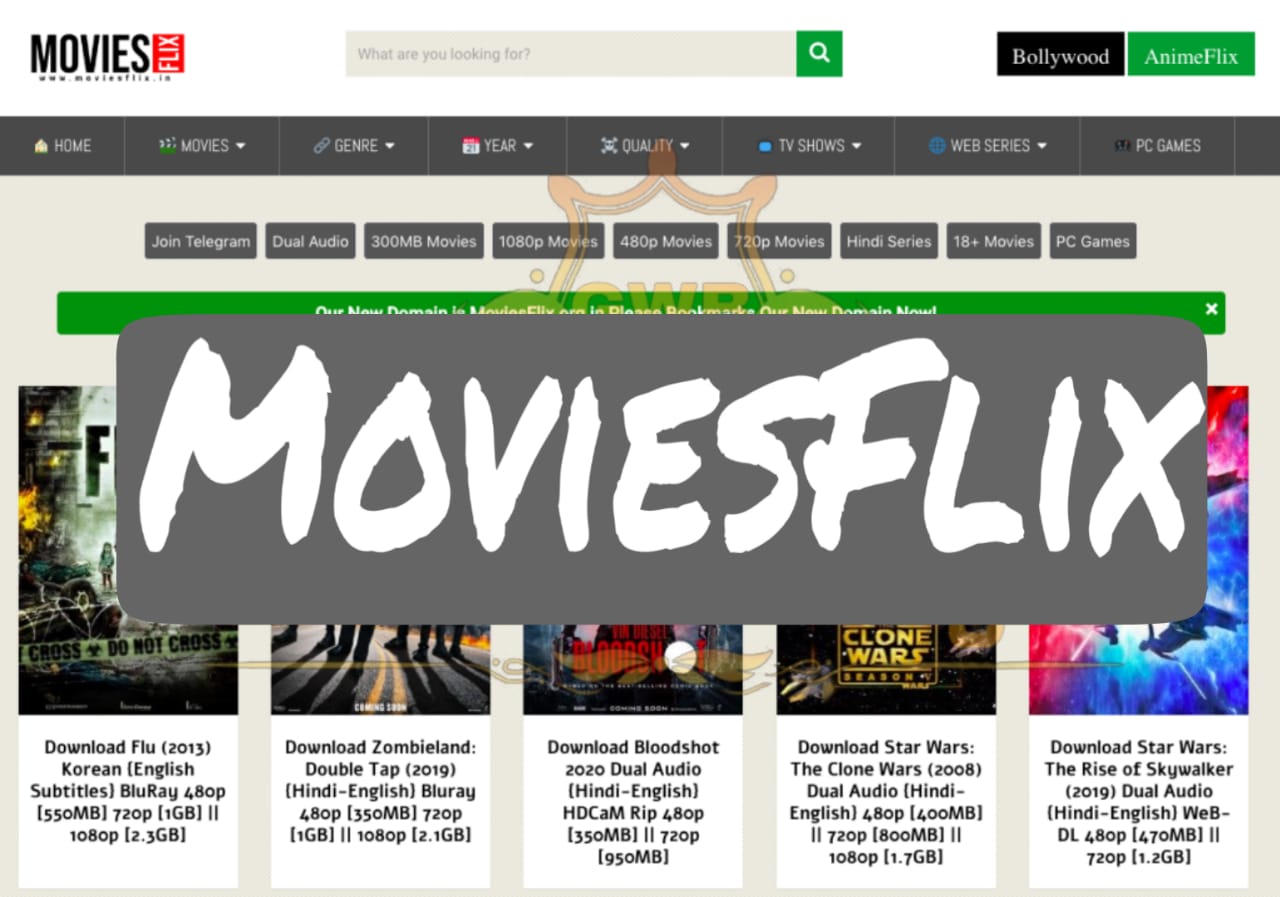
Task: Open the YEAR menu
Action: pos(498,146)
